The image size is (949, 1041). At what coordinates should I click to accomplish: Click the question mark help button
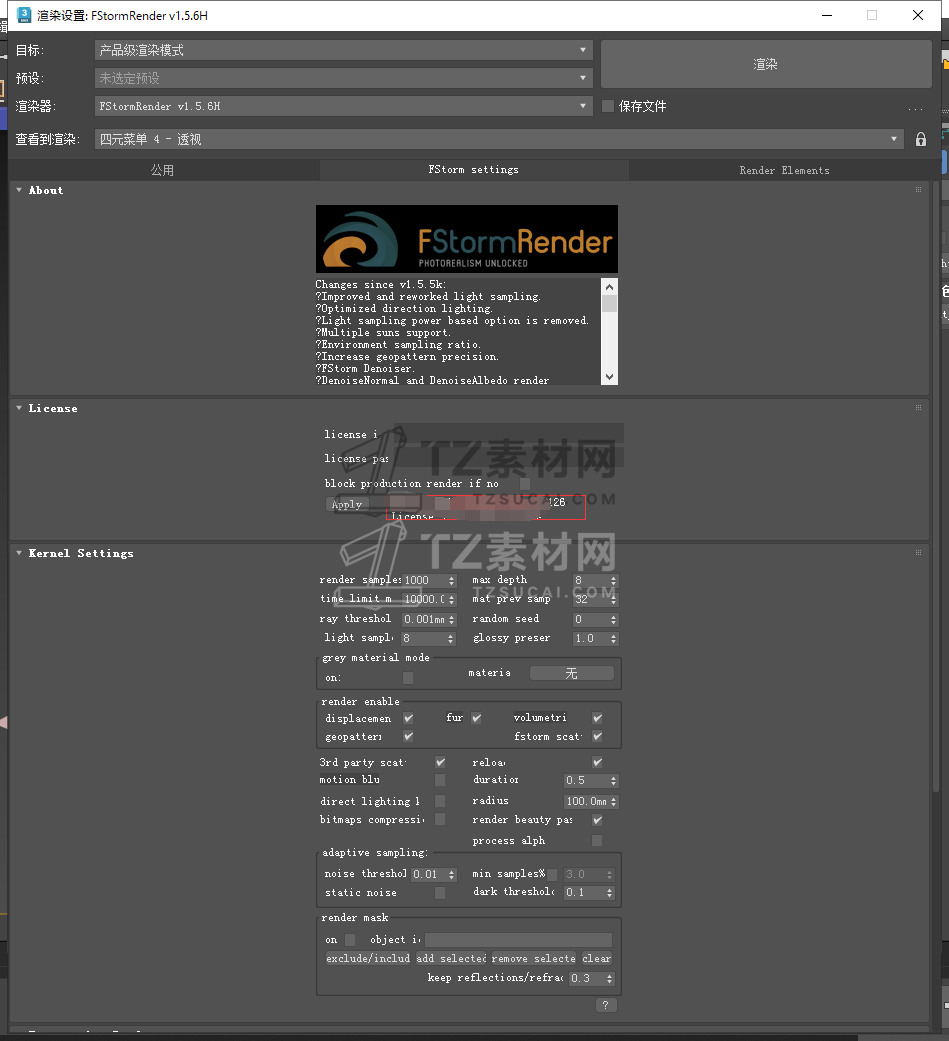tap(606, 1005)
